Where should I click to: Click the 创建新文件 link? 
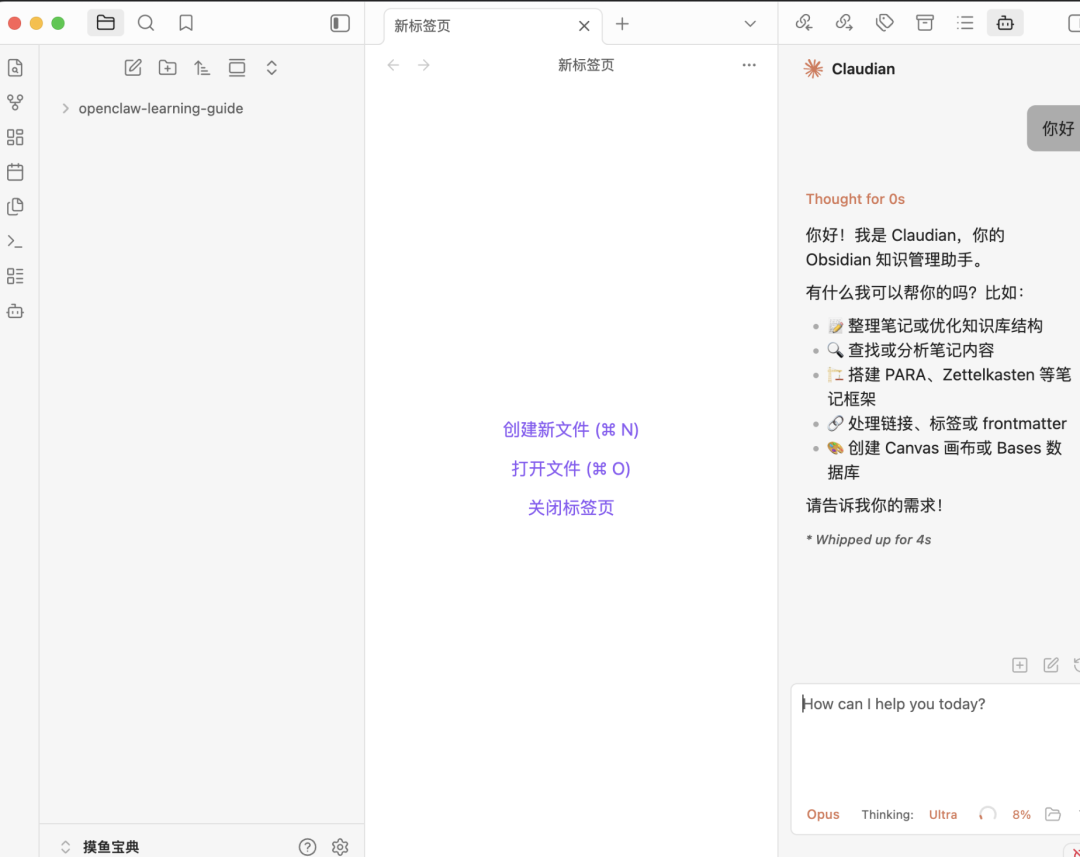click(x=571, y=429)
